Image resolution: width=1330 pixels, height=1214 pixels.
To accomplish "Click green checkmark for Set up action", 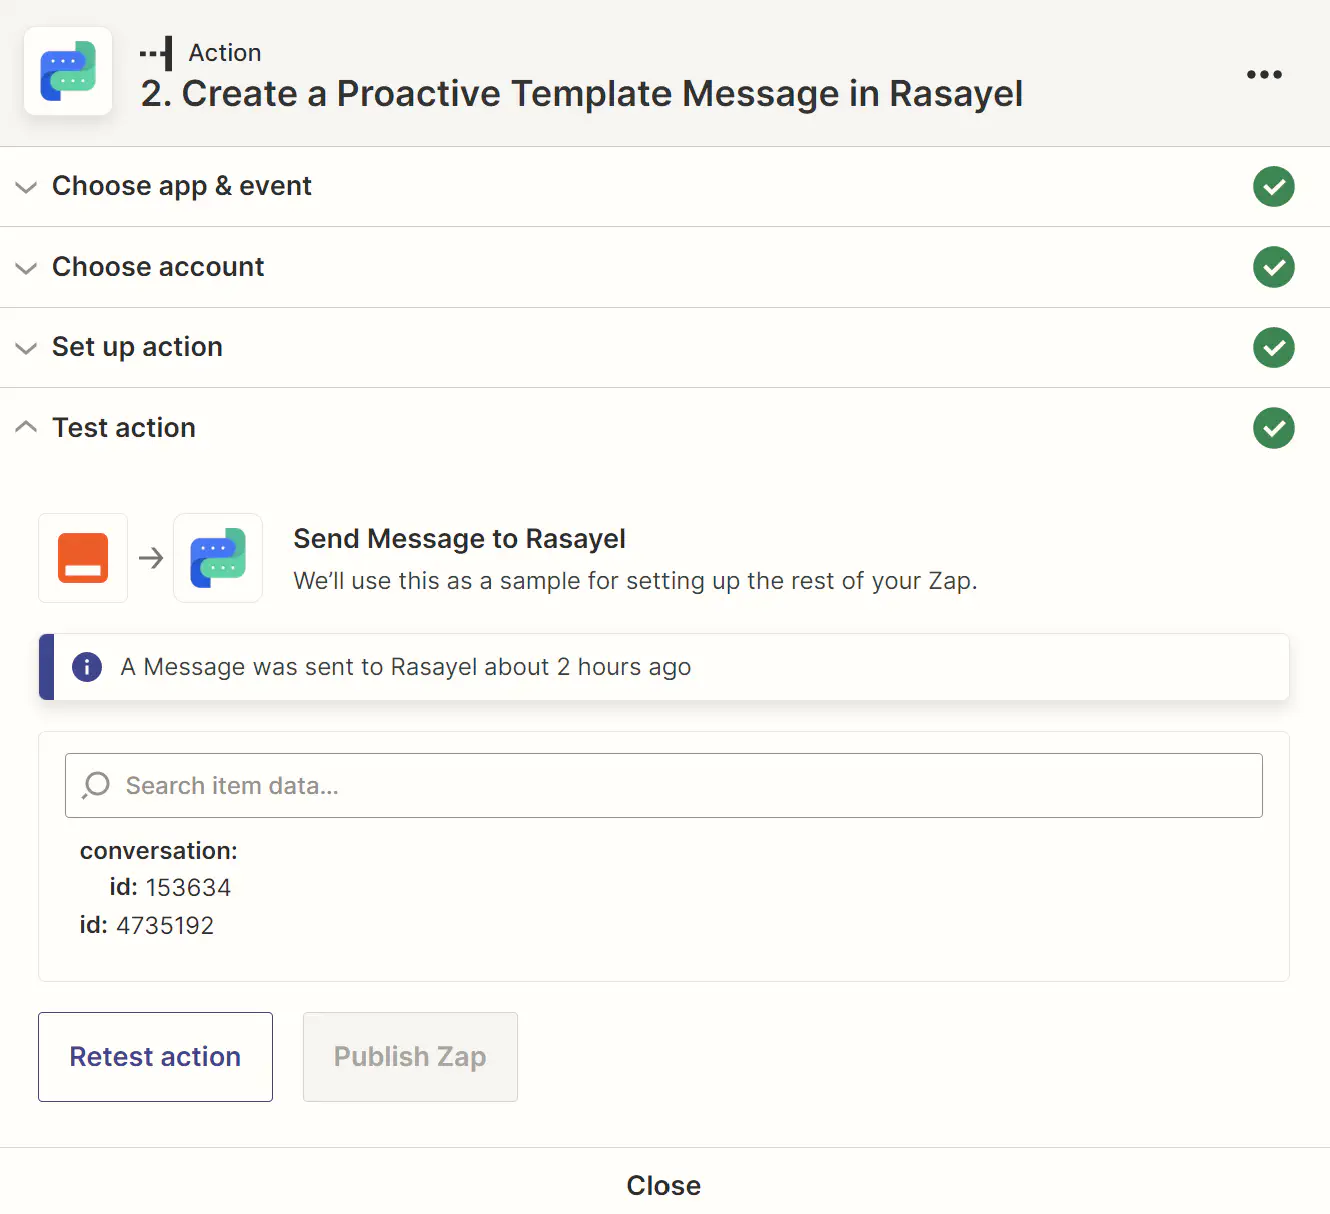I will (x=1273, y=348).
